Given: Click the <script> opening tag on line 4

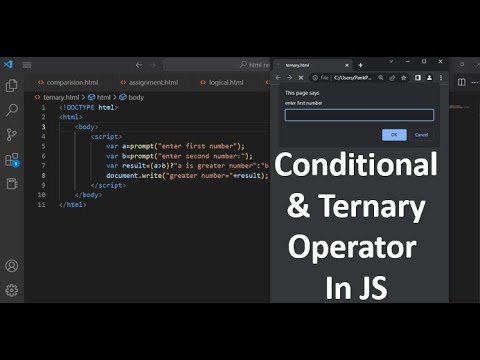Looking at the screenshot, I should pyautogui.click(x=106, y=136).
